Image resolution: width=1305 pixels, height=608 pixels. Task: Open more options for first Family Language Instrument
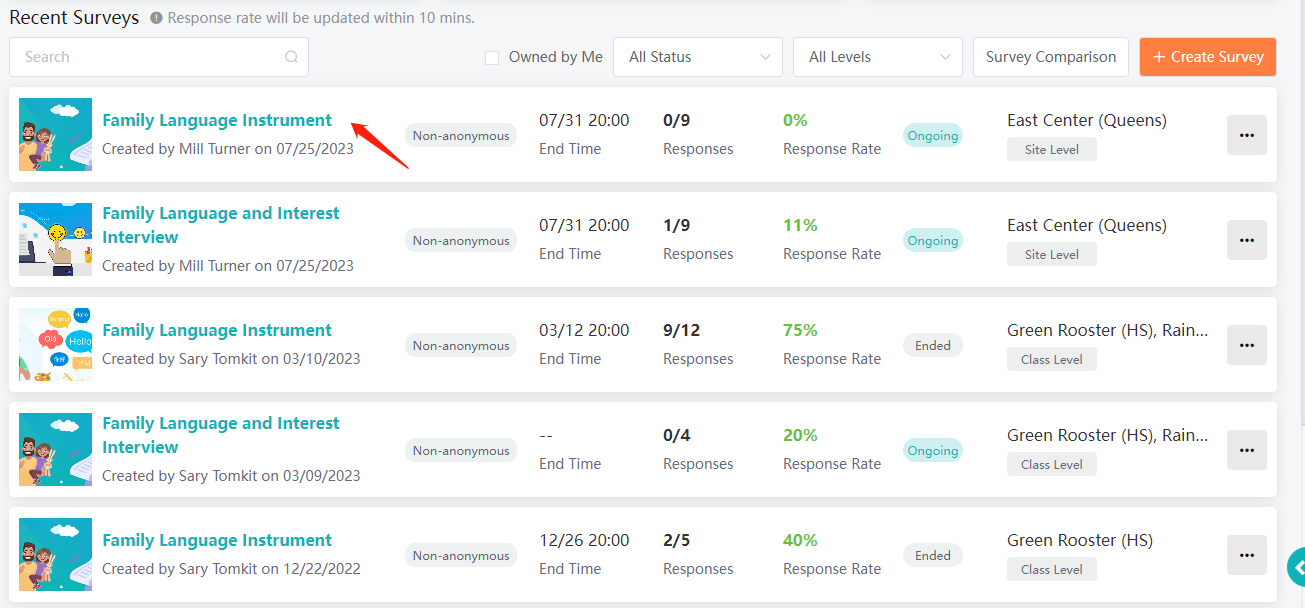tap(1246, 135)
